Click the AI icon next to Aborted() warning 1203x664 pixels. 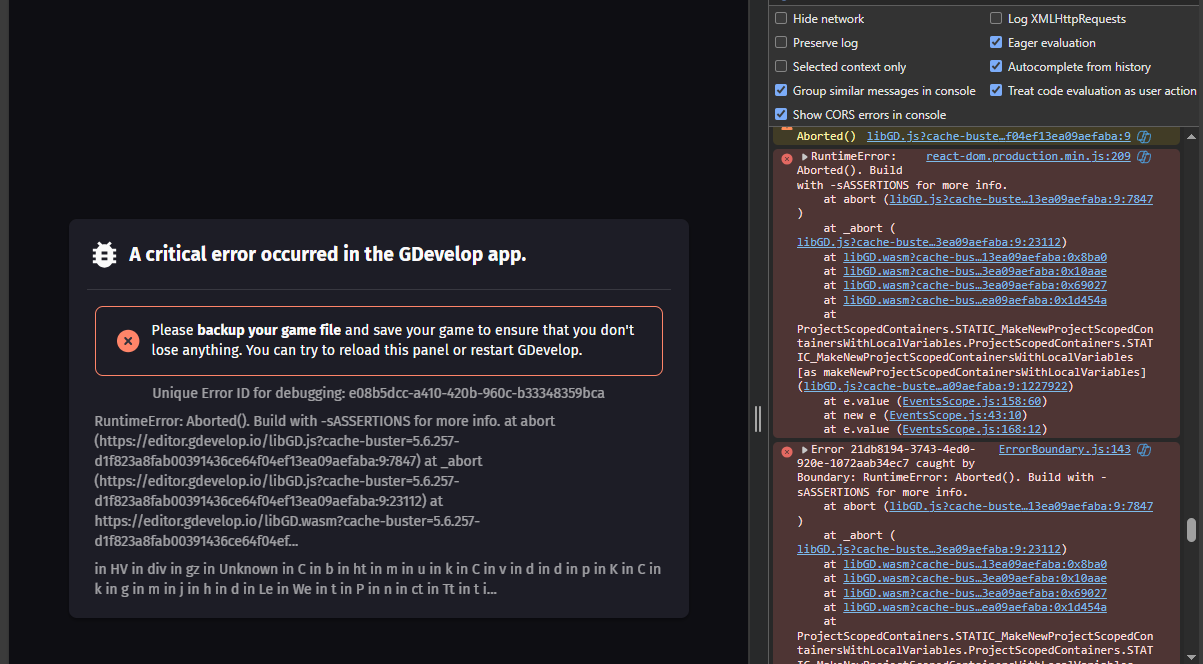coord(1144,136)
